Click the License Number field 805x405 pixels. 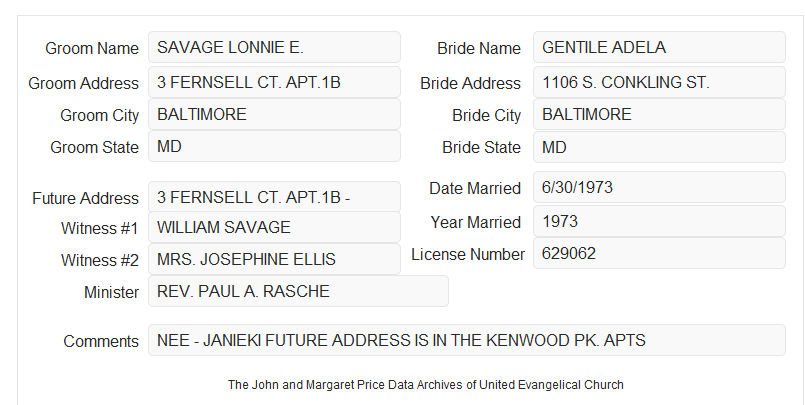[659, 253]
